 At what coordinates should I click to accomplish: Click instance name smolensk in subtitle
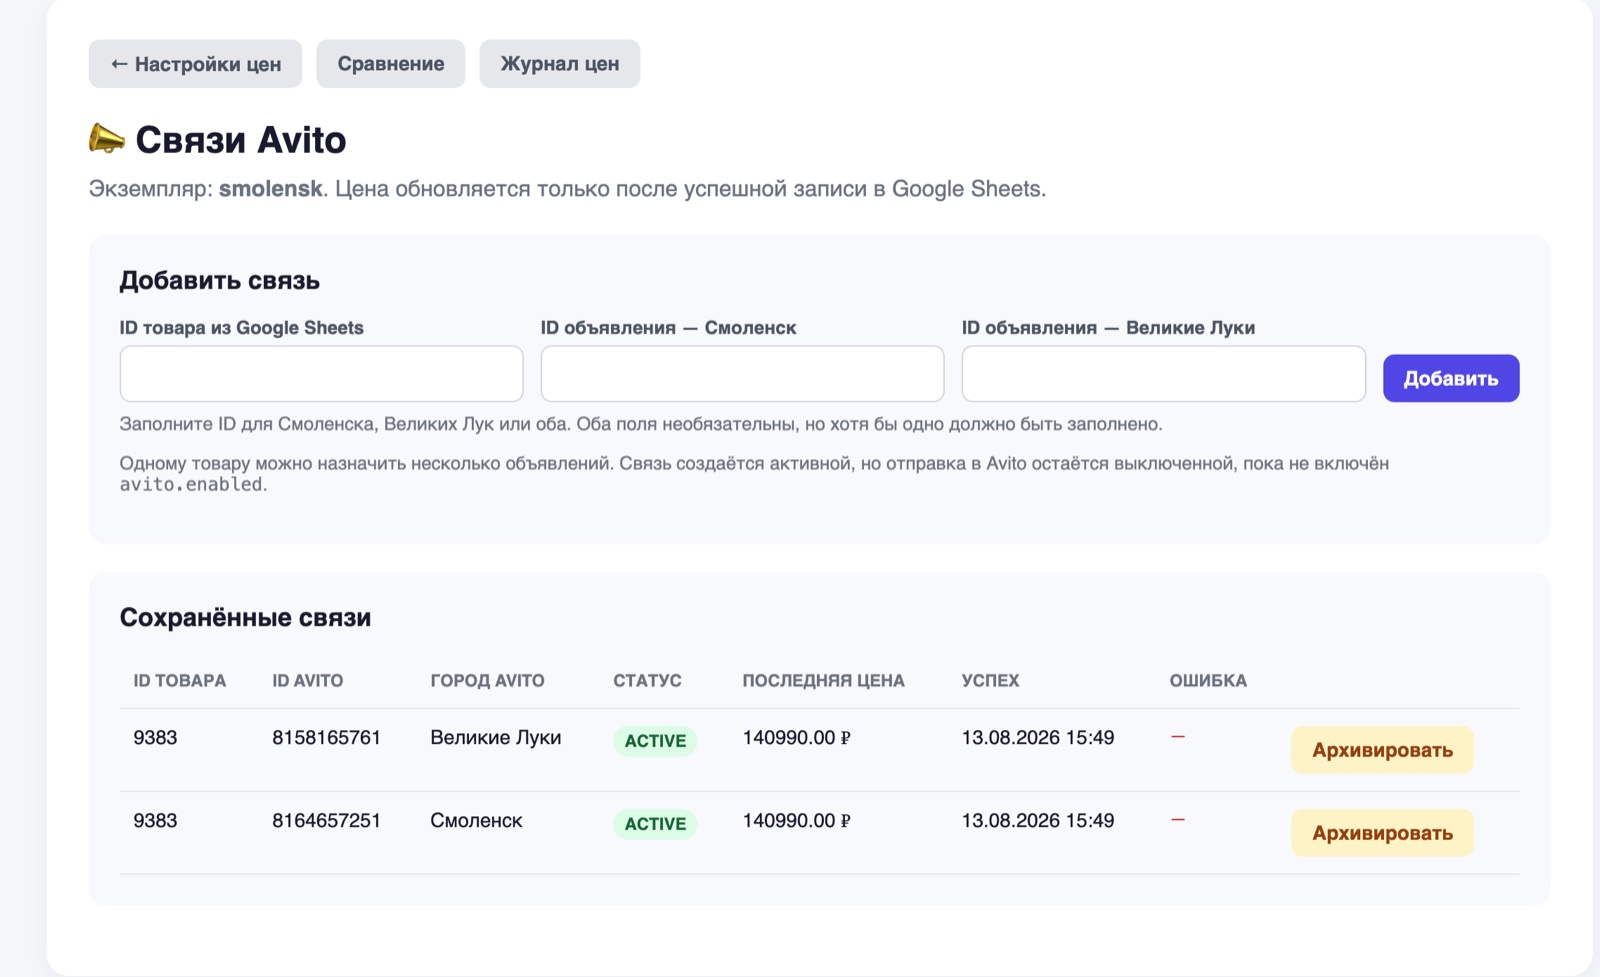point(271,189)
